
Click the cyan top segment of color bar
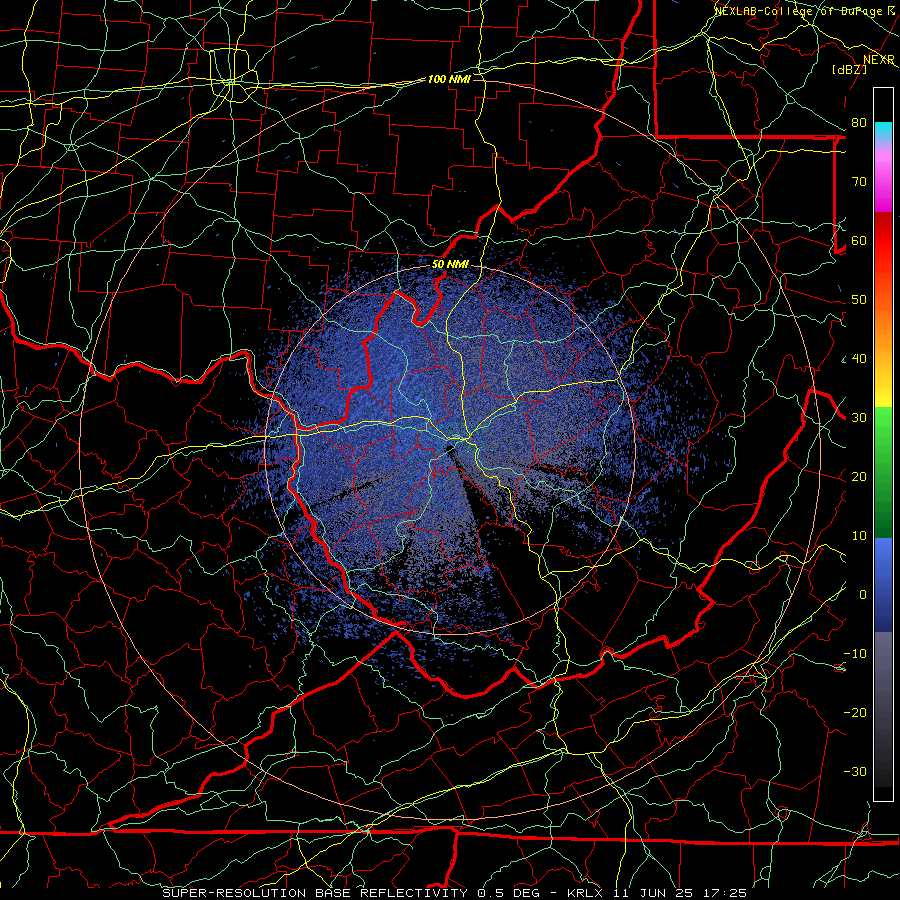pyautogui.click(x=883, y=132)
